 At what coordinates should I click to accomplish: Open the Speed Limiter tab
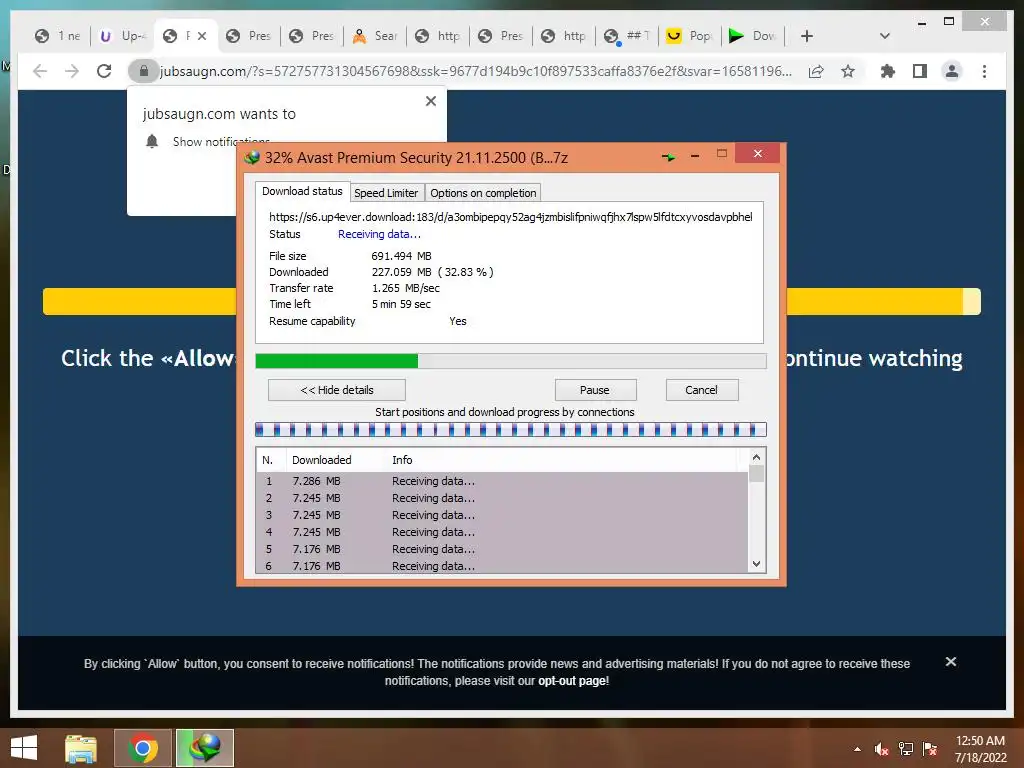pos(386,193)
